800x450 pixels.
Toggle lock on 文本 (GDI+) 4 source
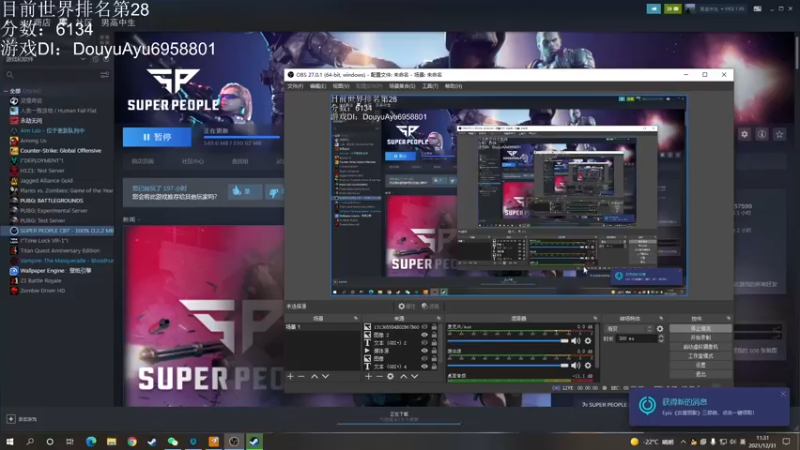[x=434, y=366]
